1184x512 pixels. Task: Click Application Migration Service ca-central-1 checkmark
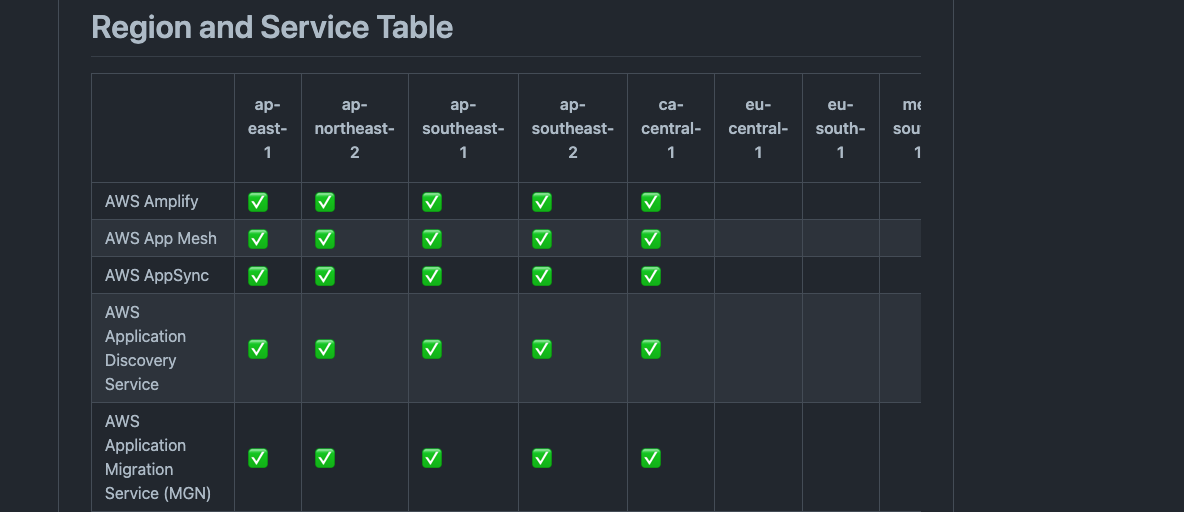pos(651,458)
